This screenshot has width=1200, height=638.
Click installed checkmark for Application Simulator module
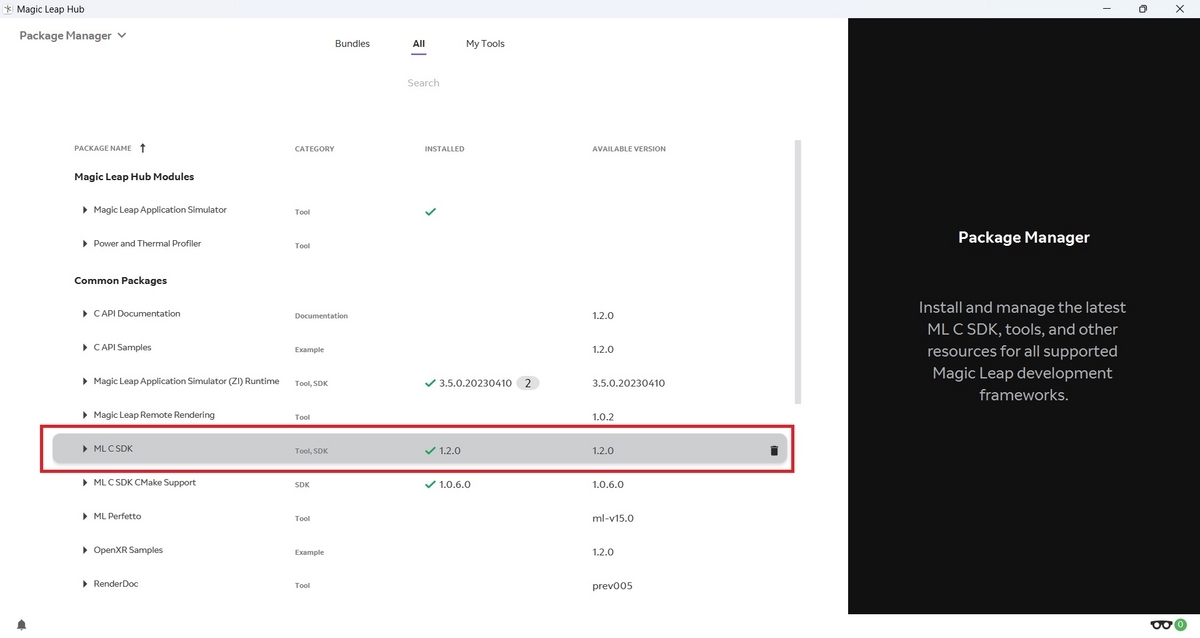(430, 212)
